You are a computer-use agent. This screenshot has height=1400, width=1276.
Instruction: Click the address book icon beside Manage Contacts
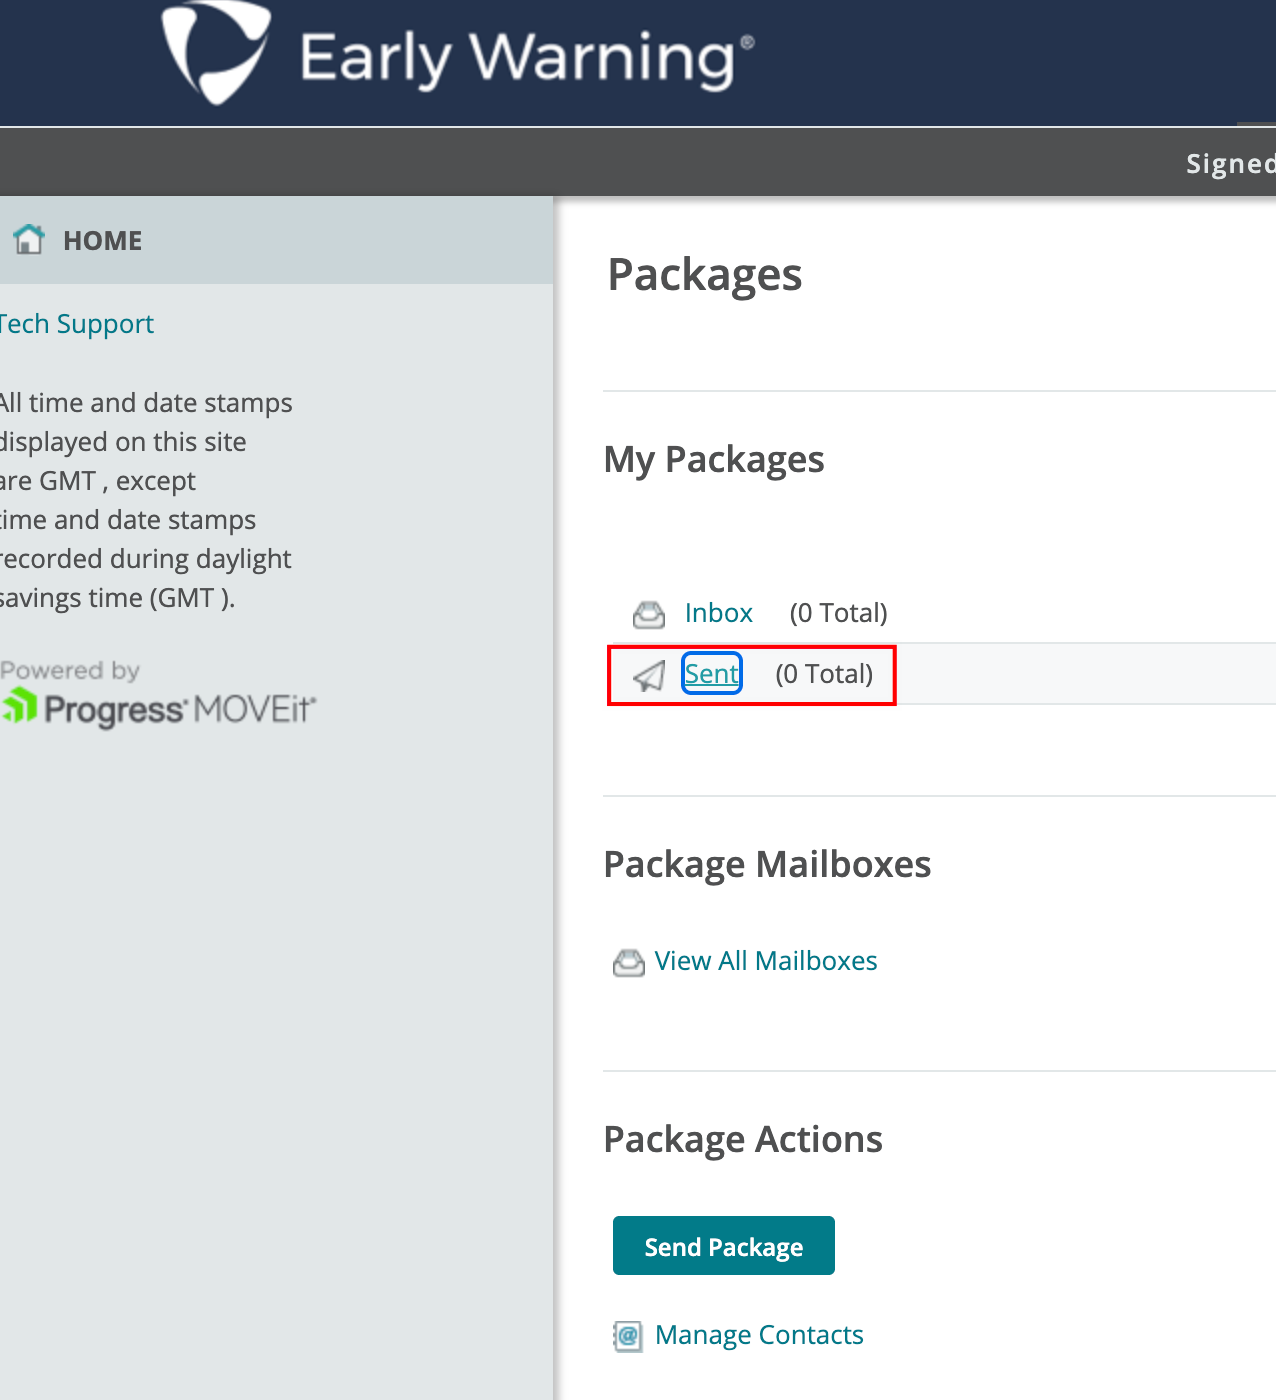pos(628,1336)
